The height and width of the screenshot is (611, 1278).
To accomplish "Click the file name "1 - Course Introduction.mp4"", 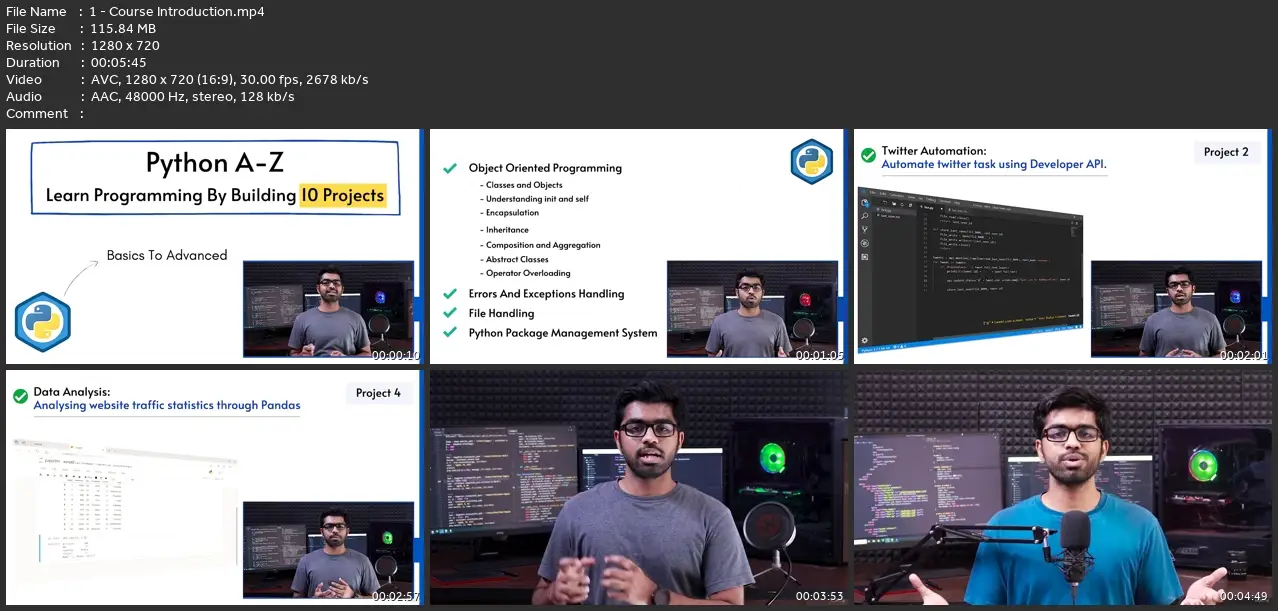I will click(177, 11).
